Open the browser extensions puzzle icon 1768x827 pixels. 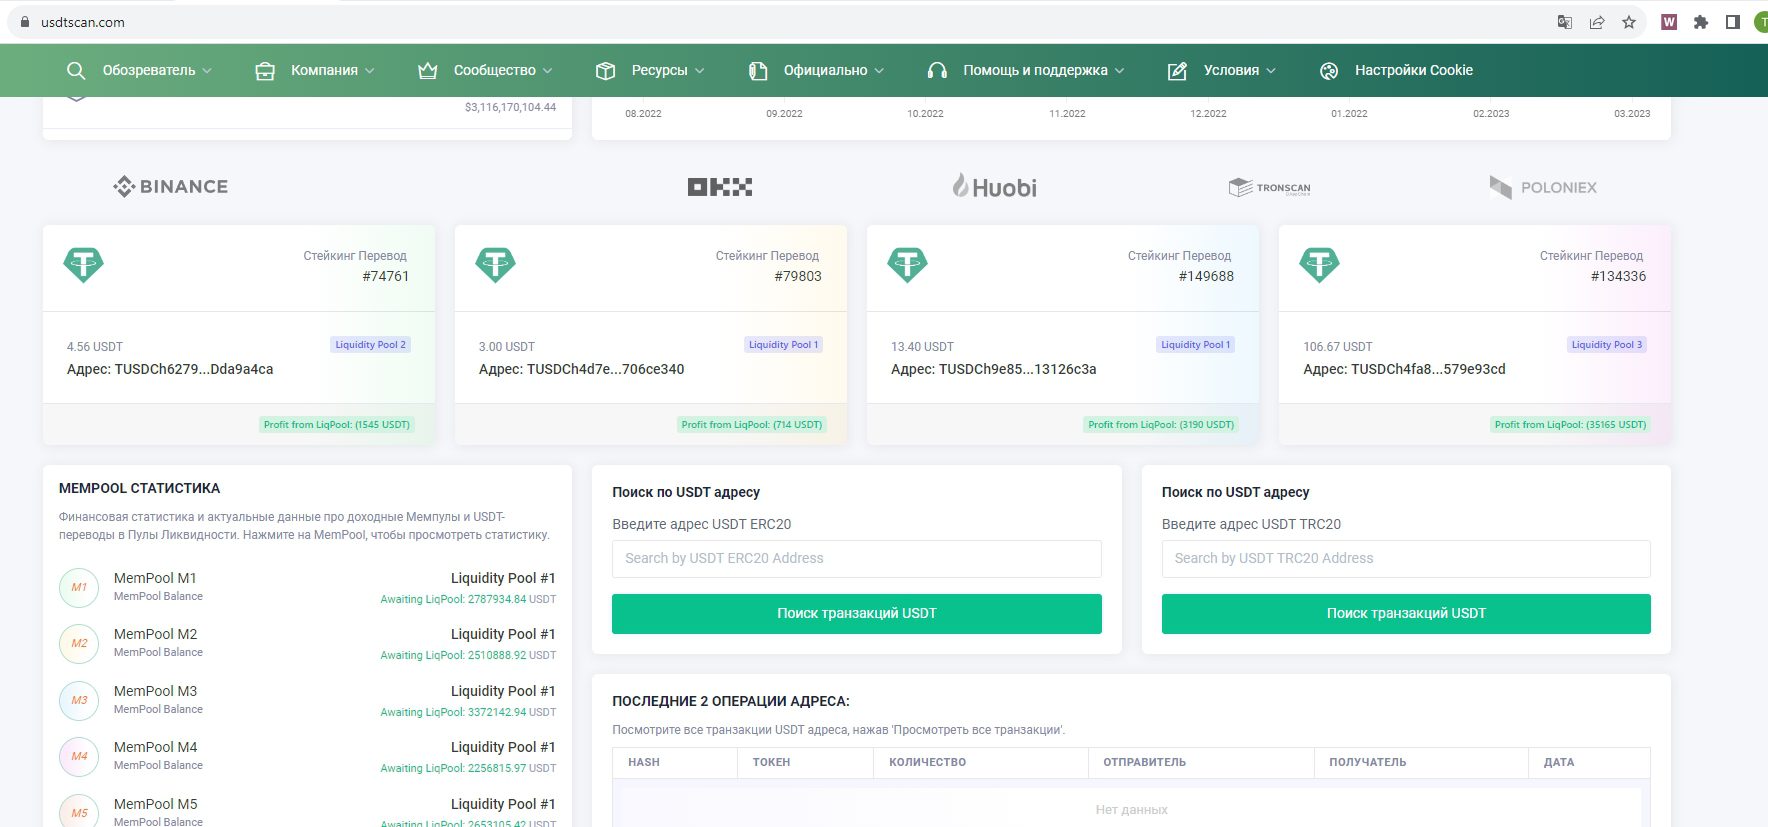(x=1701, y=22)
